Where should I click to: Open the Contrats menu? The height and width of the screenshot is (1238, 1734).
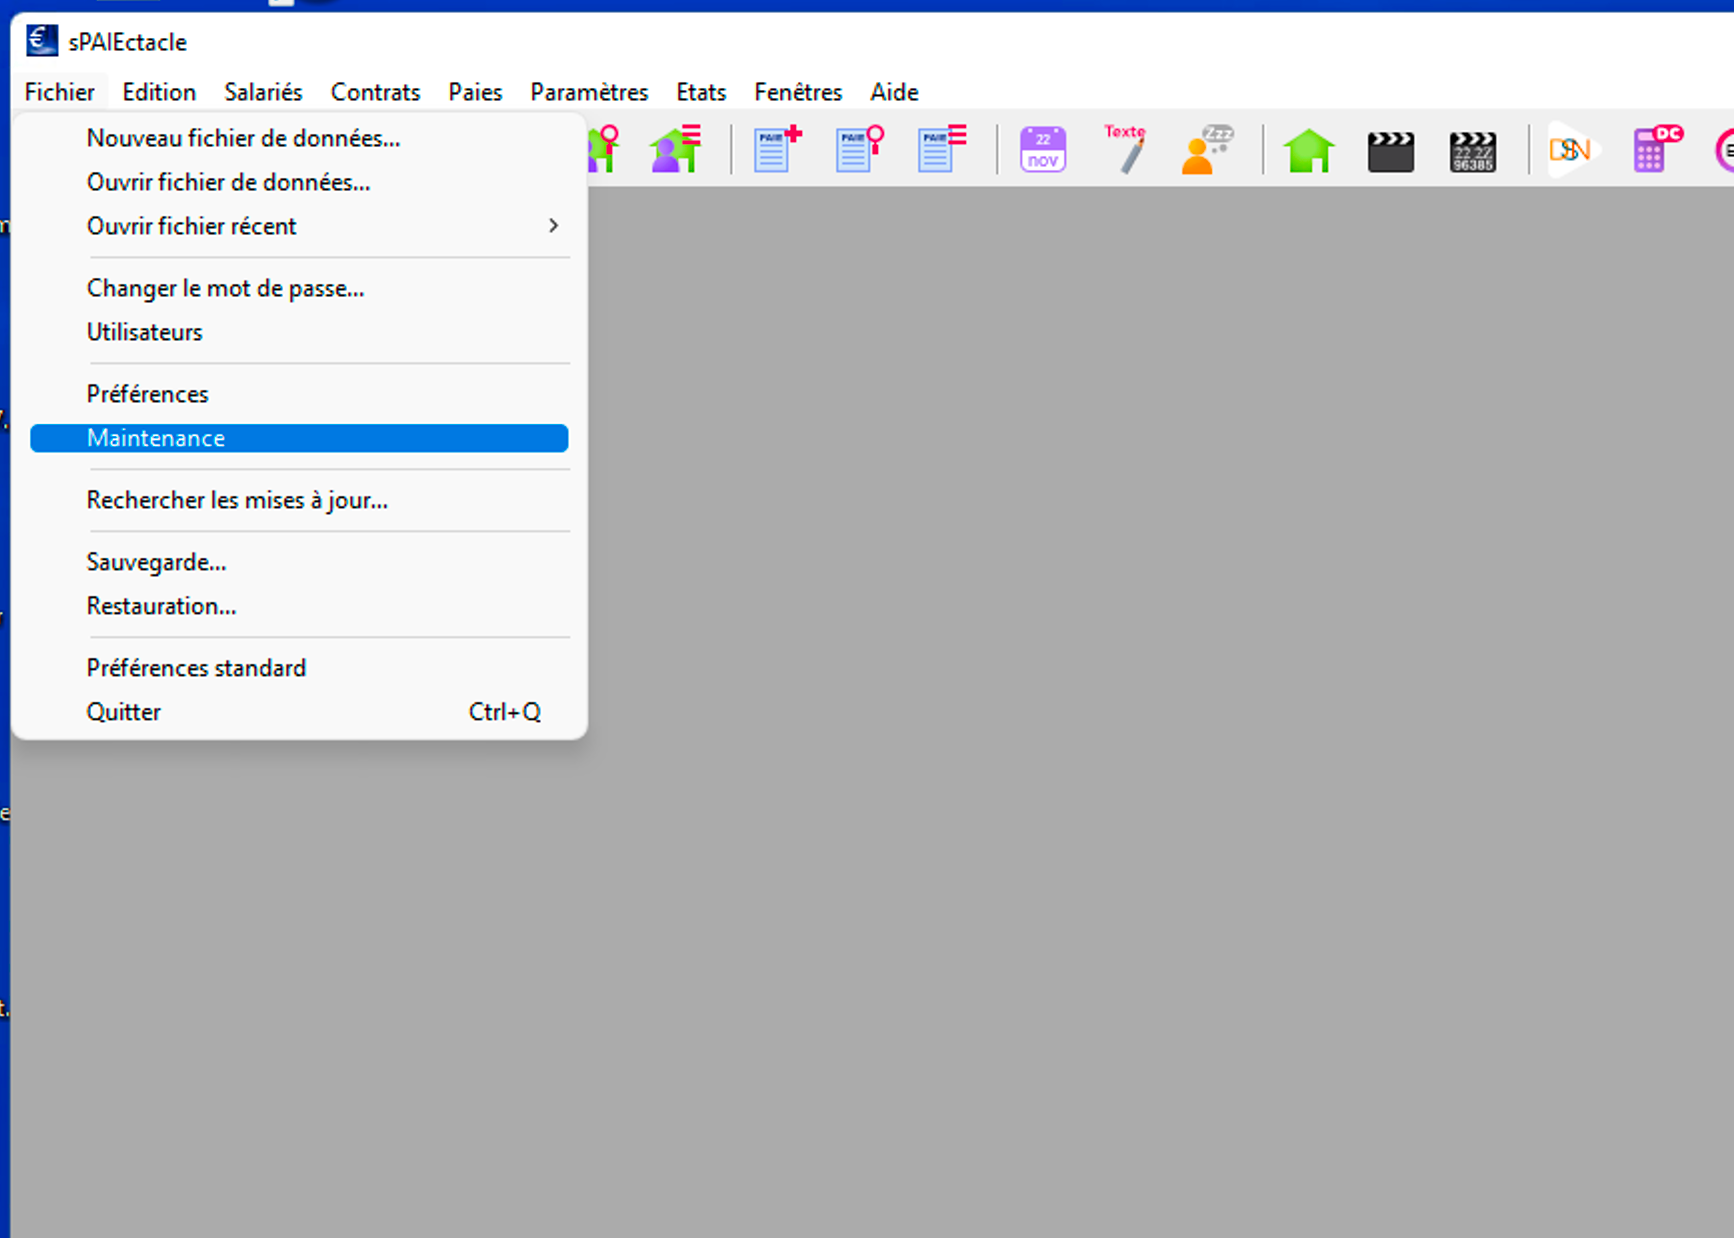[x=375, y=92]
